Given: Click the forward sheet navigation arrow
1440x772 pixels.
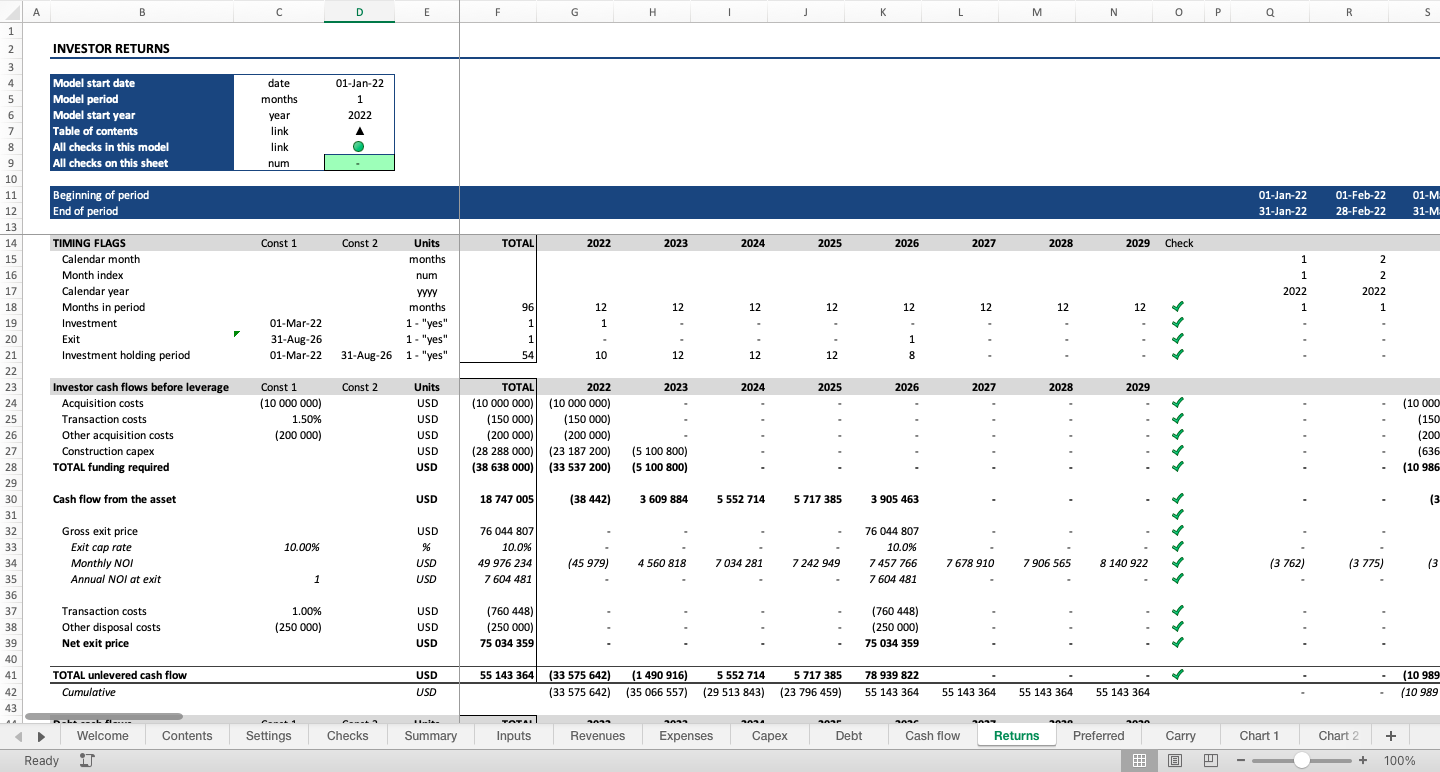Looking at the screenshot, I should 40,735.
